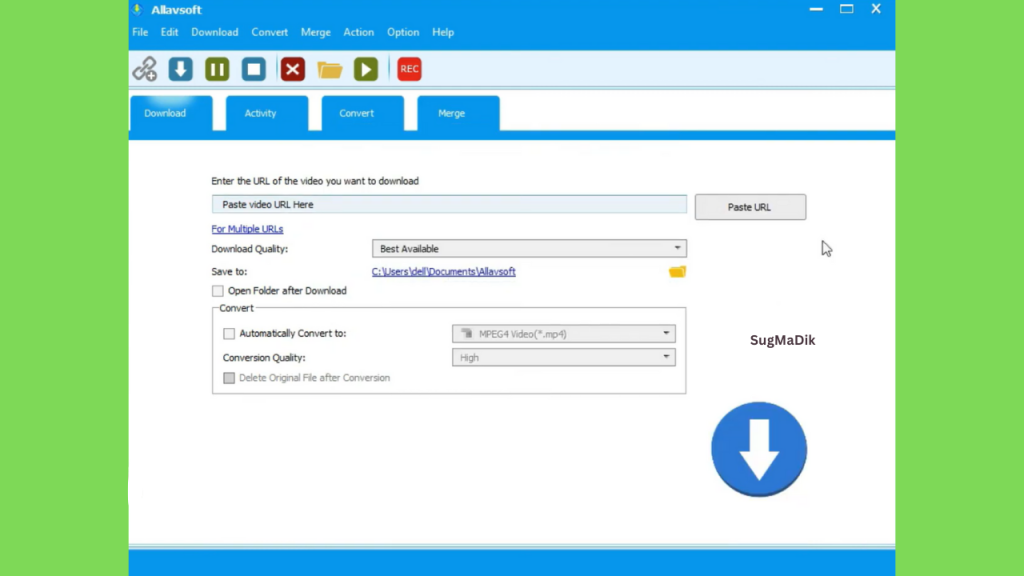
Task: Open the Merge menu in menu bar
Action: pos(315,32)
